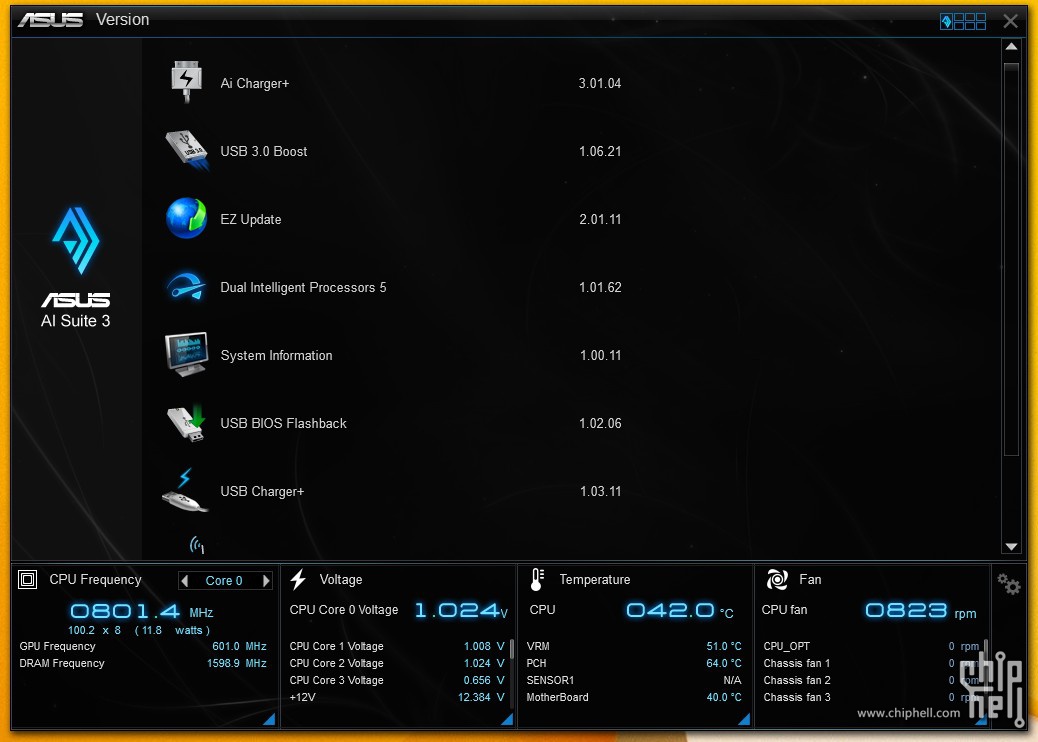Click the CPU Frequency panel title
1038x742 pixels.
pos(95,580)
